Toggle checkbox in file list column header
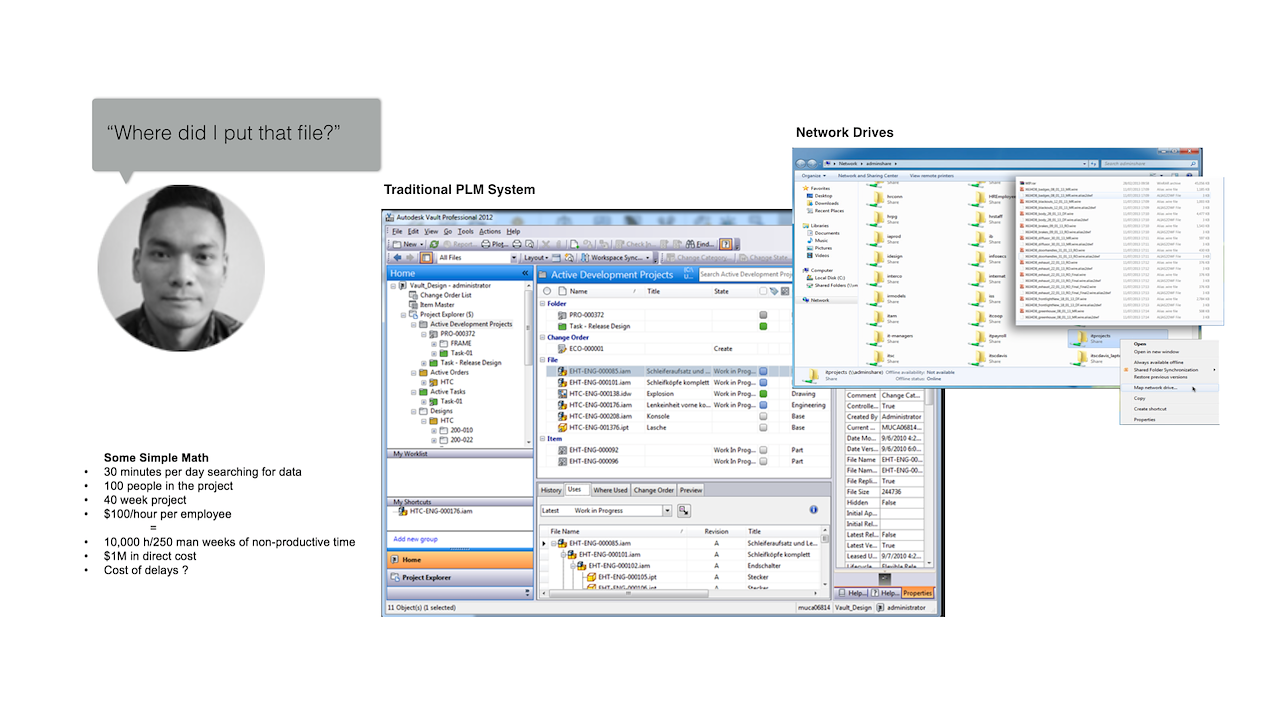 (763, 292)
